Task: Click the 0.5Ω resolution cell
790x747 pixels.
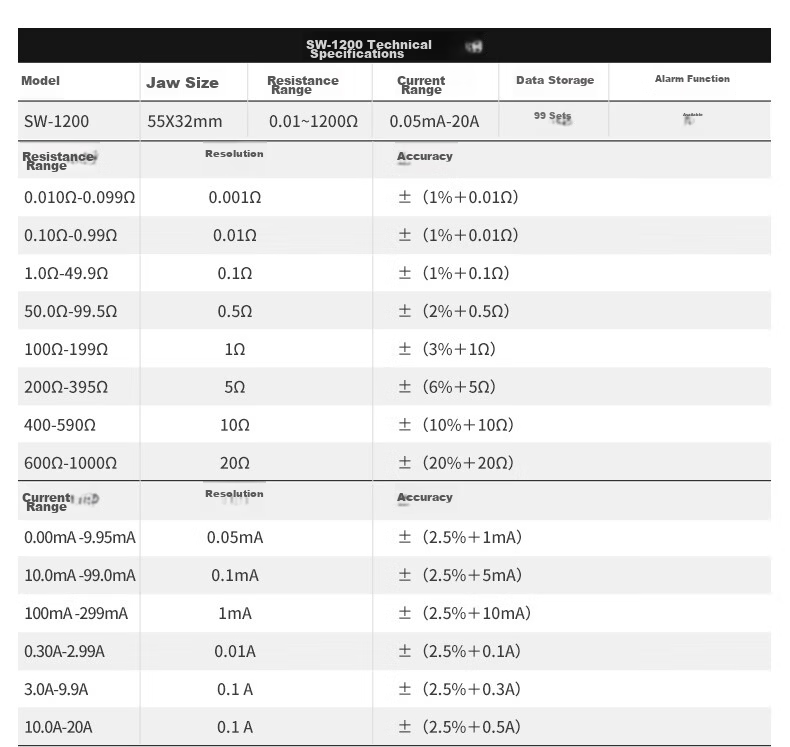Action: pyautogui.click(x=235, y=311)
